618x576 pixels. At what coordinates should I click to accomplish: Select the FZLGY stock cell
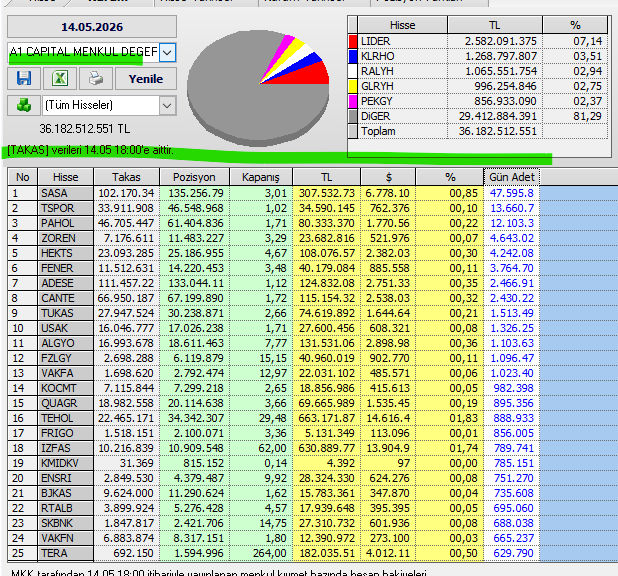point(66,358)
